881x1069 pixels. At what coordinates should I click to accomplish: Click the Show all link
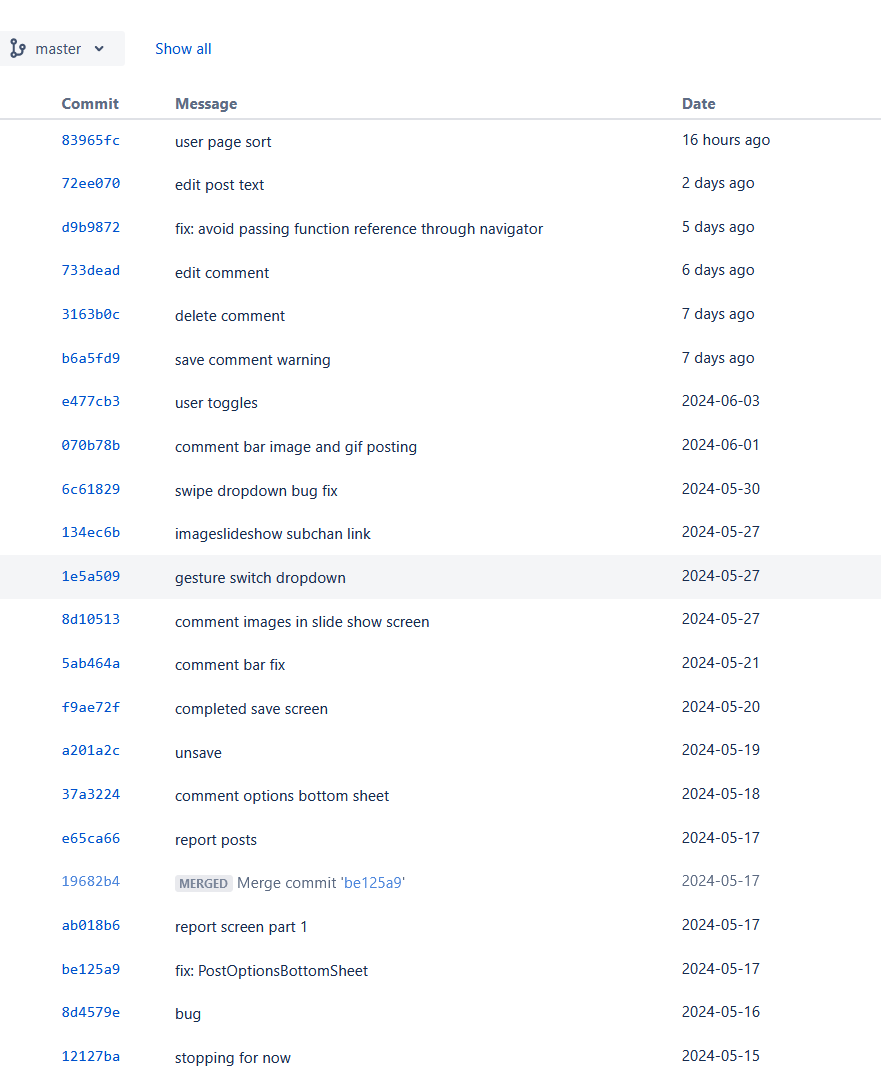(183, 49)
